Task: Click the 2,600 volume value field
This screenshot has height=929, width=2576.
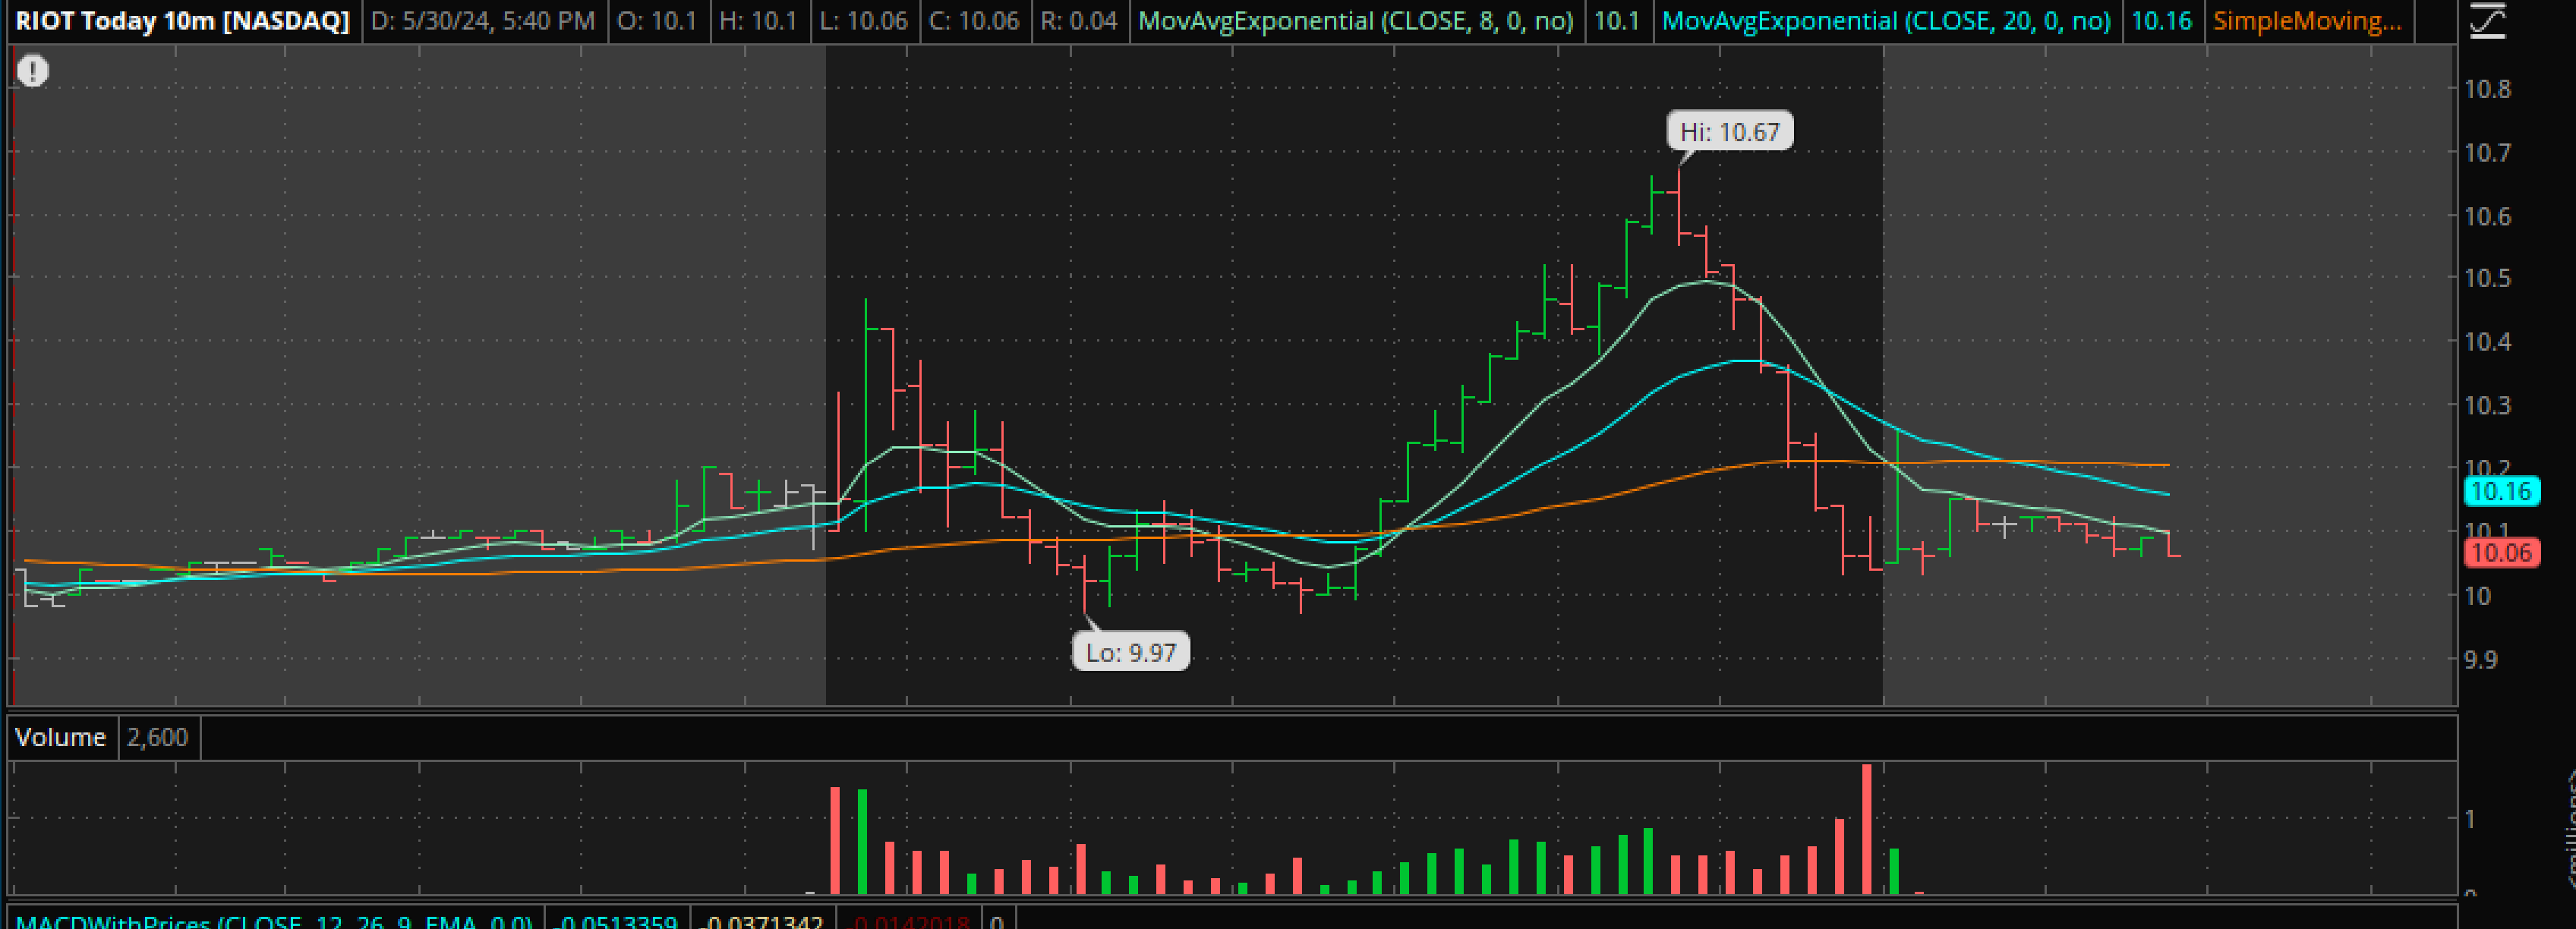Action: pos(158,737)
